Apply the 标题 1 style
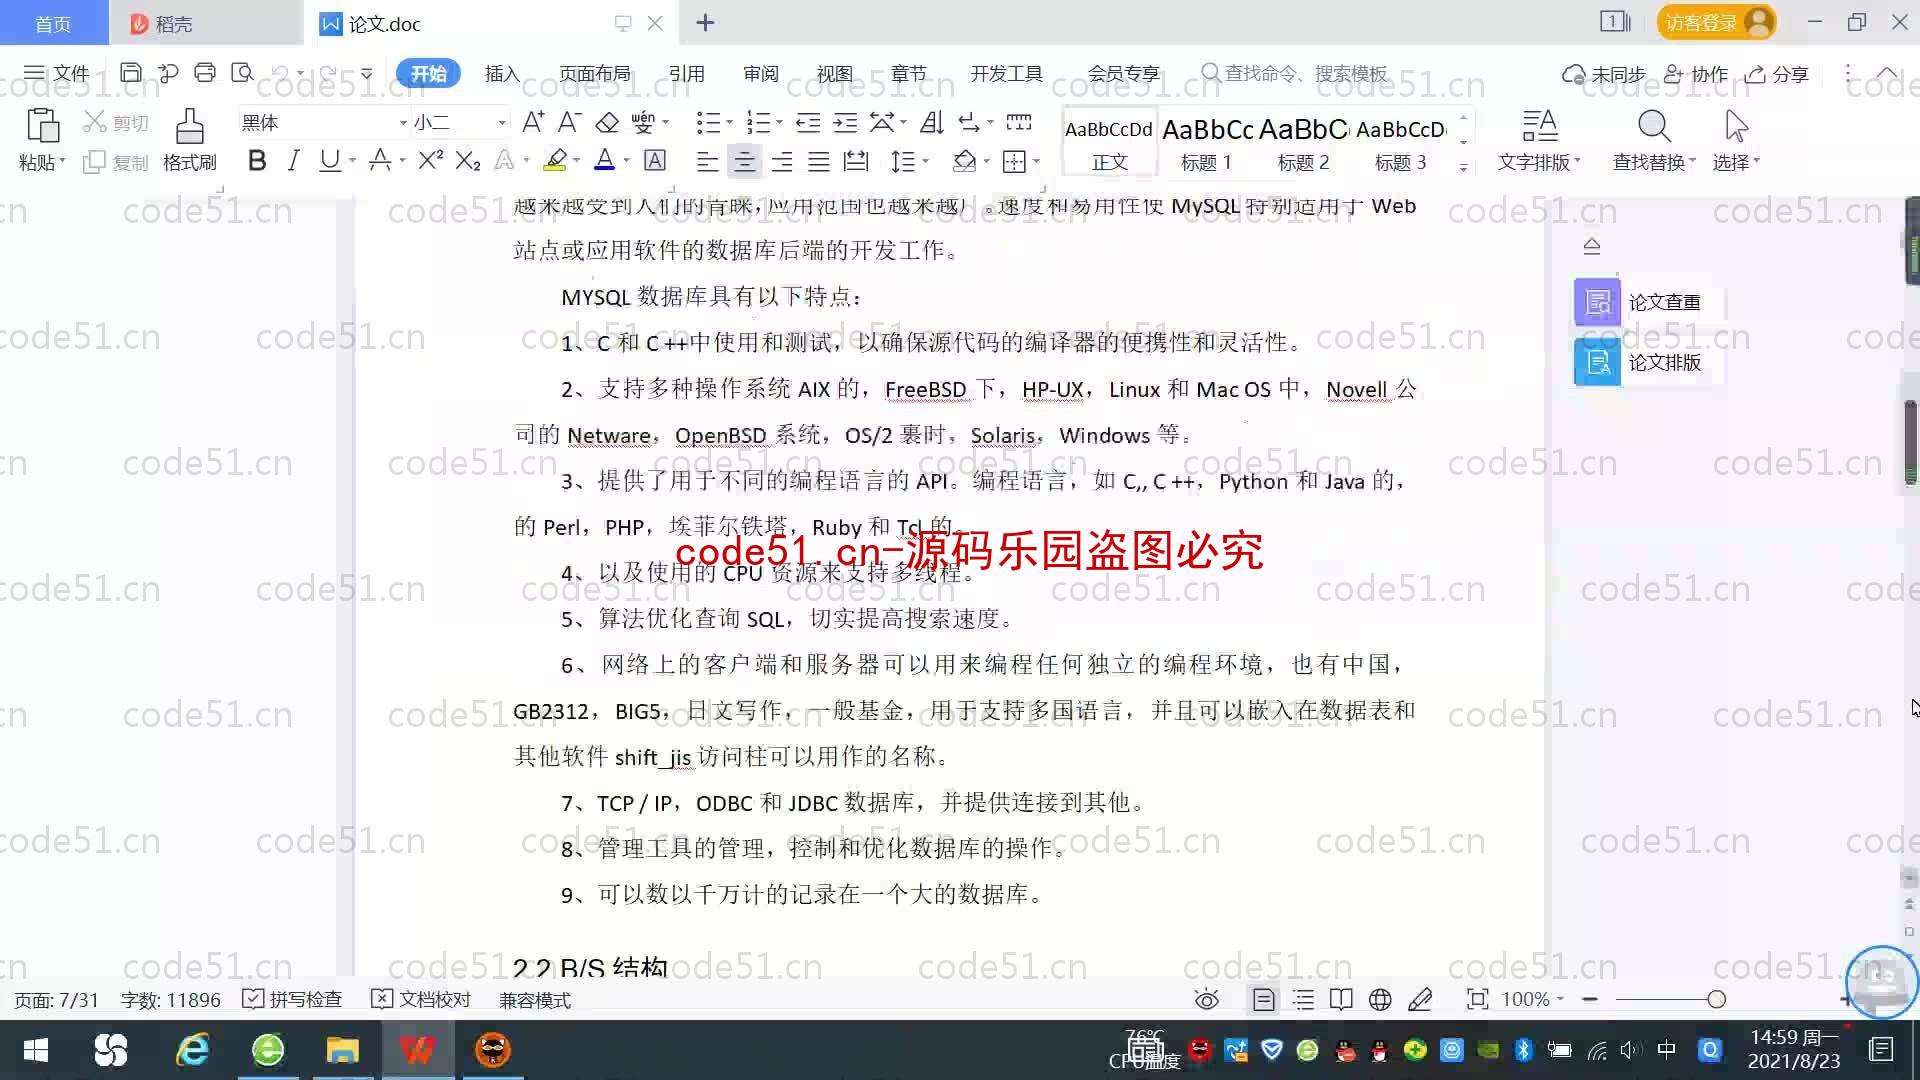1920x1080 pixels. [x=1206, y=141]
